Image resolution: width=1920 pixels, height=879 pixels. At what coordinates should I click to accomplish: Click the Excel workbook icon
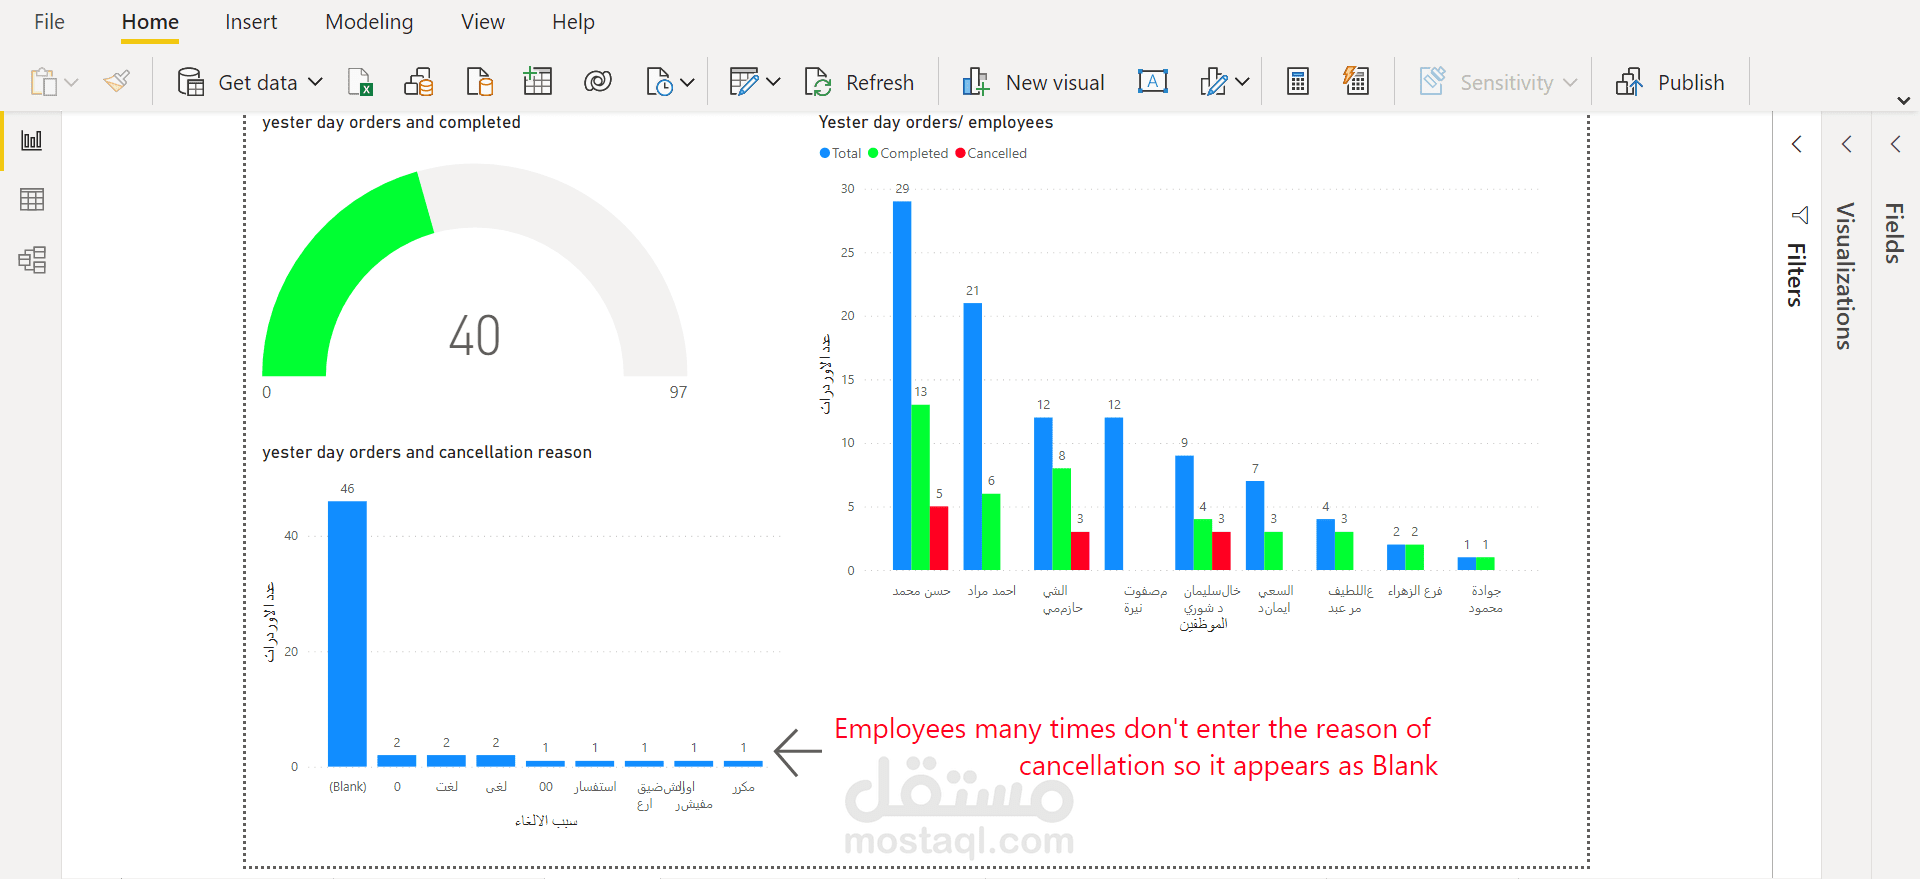click(360, 82)
